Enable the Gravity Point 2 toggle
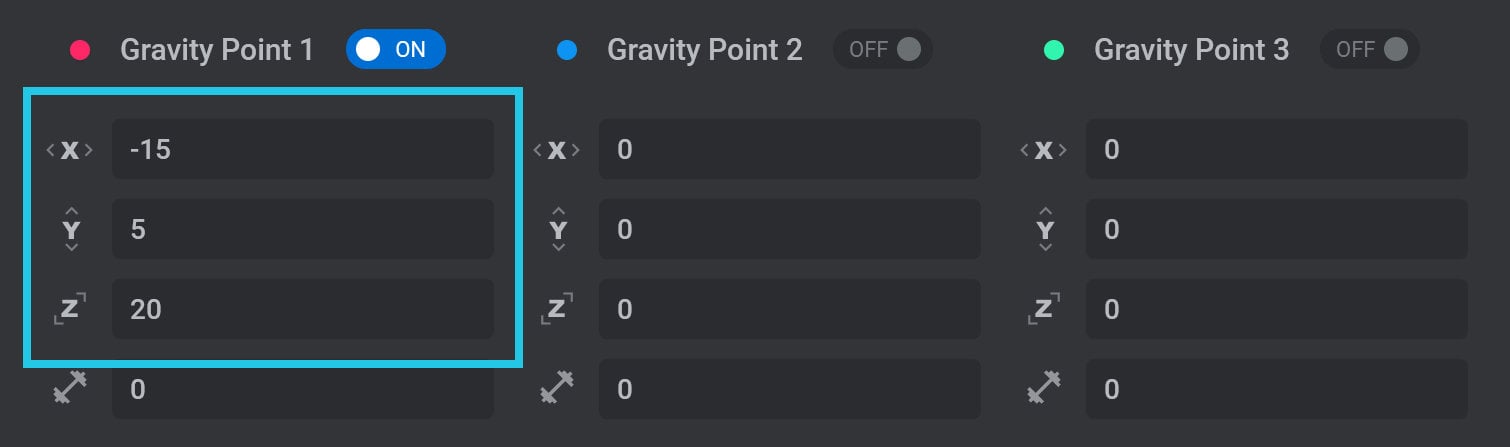This screenshot has height=447, width=1510. (x=882, y=49)
